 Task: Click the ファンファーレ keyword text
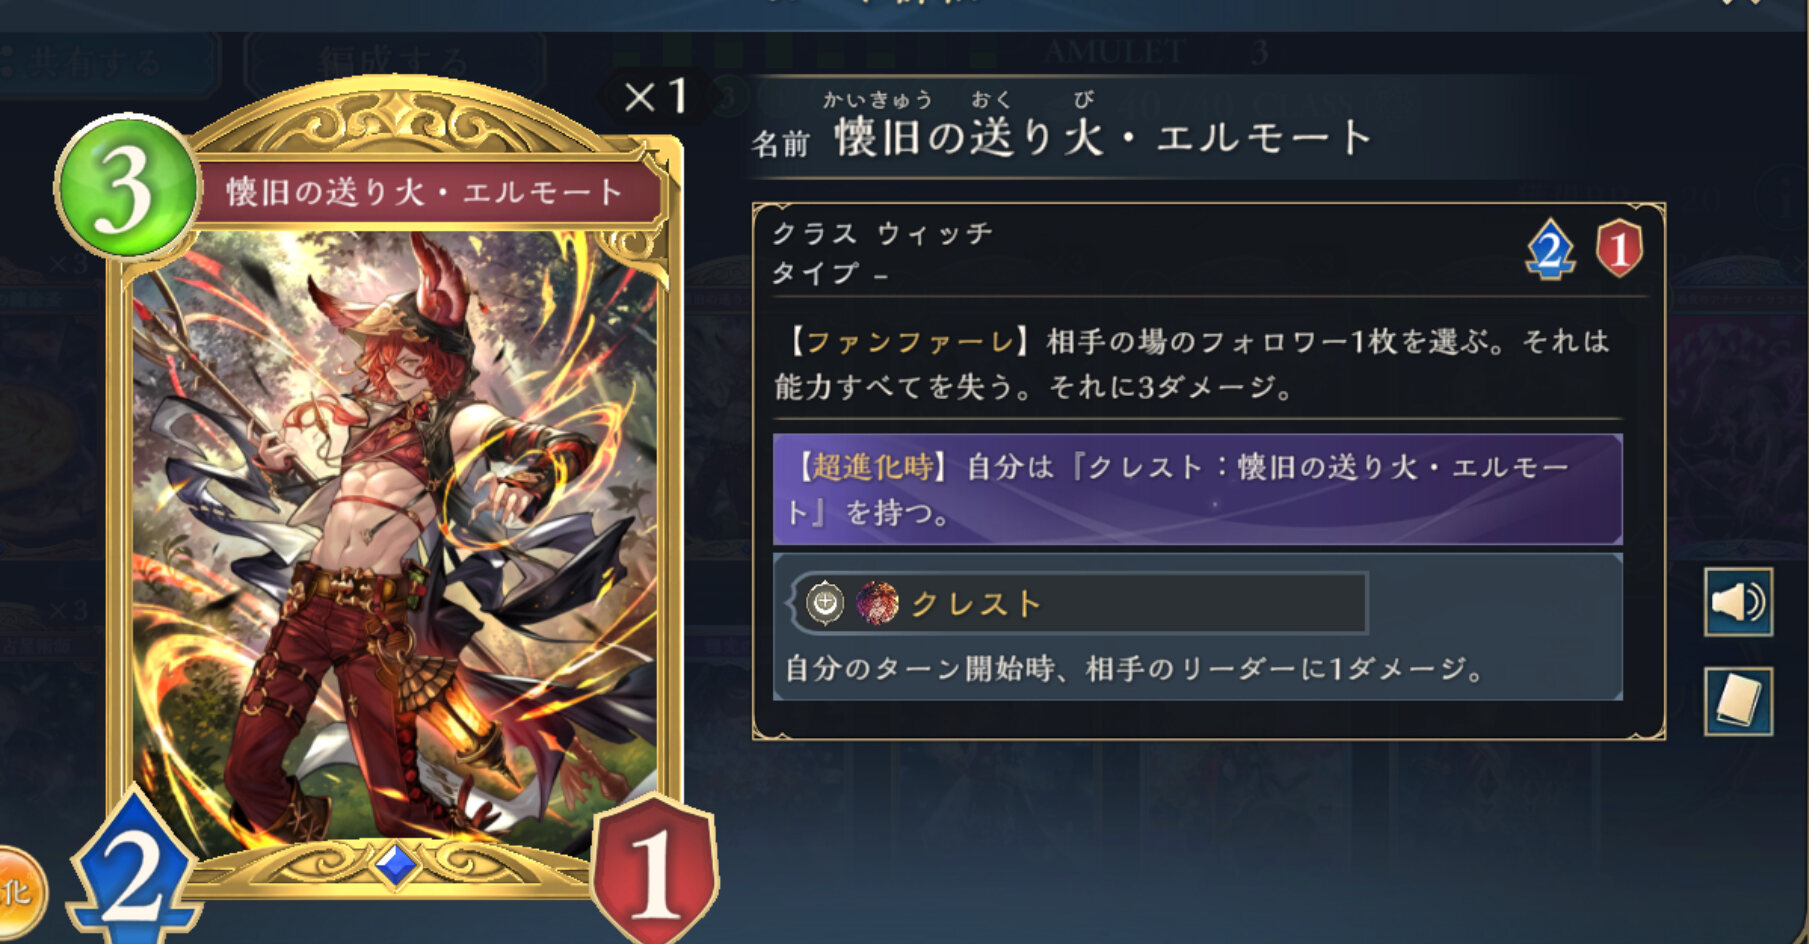[x=910, y=343]
